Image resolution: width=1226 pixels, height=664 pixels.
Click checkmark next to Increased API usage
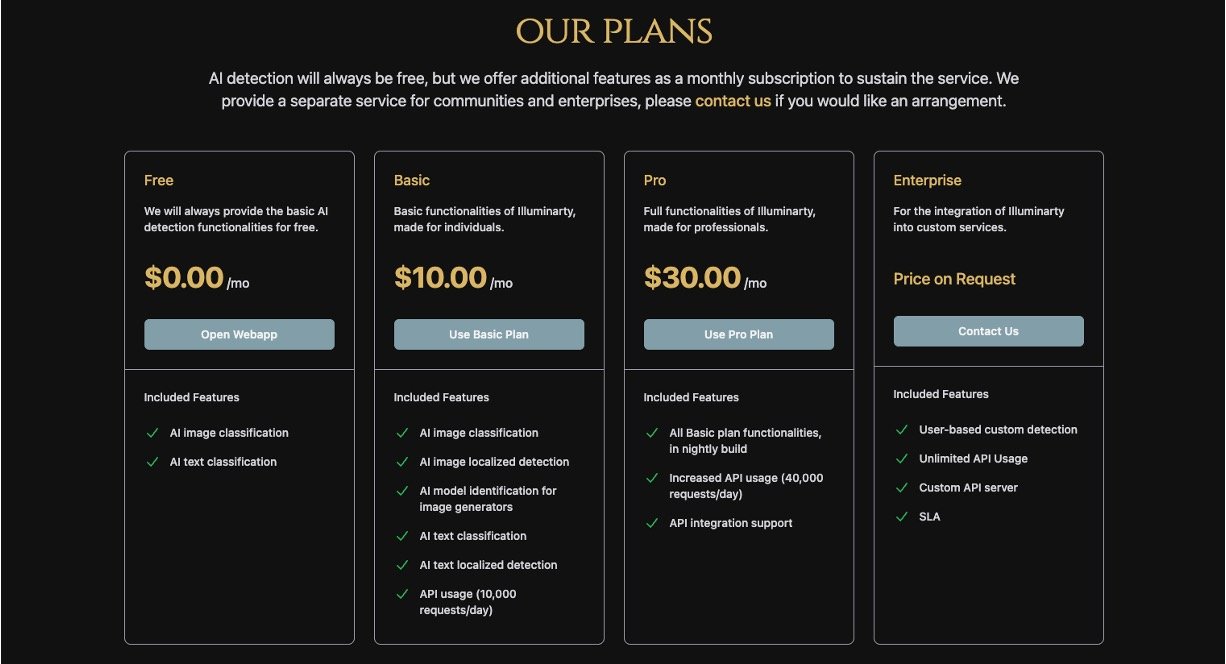point(653,478)
